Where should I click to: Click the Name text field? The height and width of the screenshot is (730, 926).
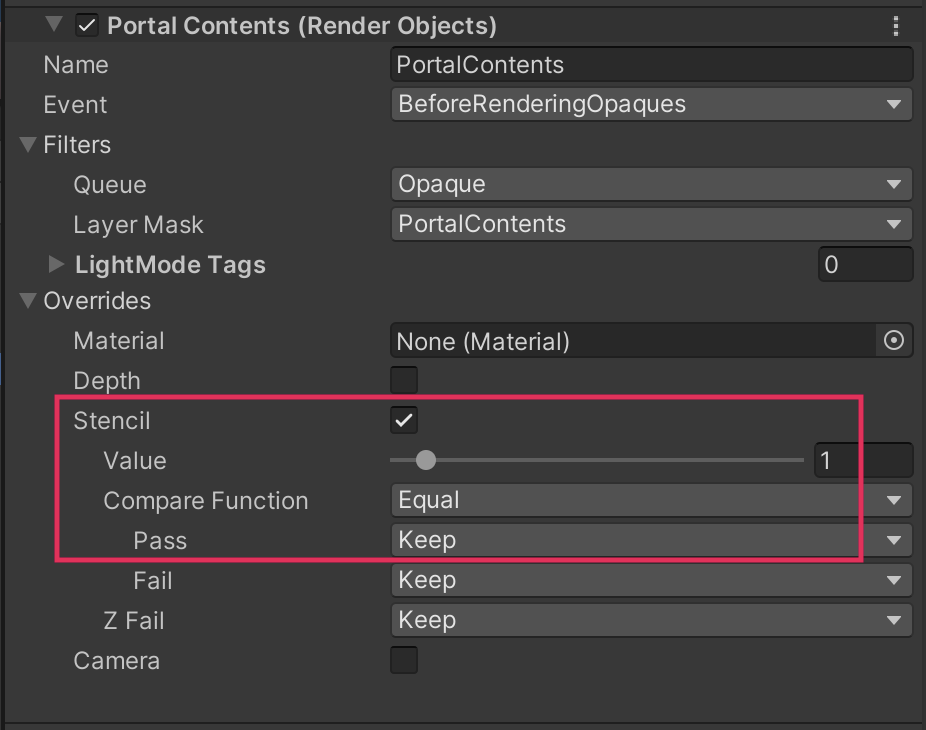[x=651, y=65]
